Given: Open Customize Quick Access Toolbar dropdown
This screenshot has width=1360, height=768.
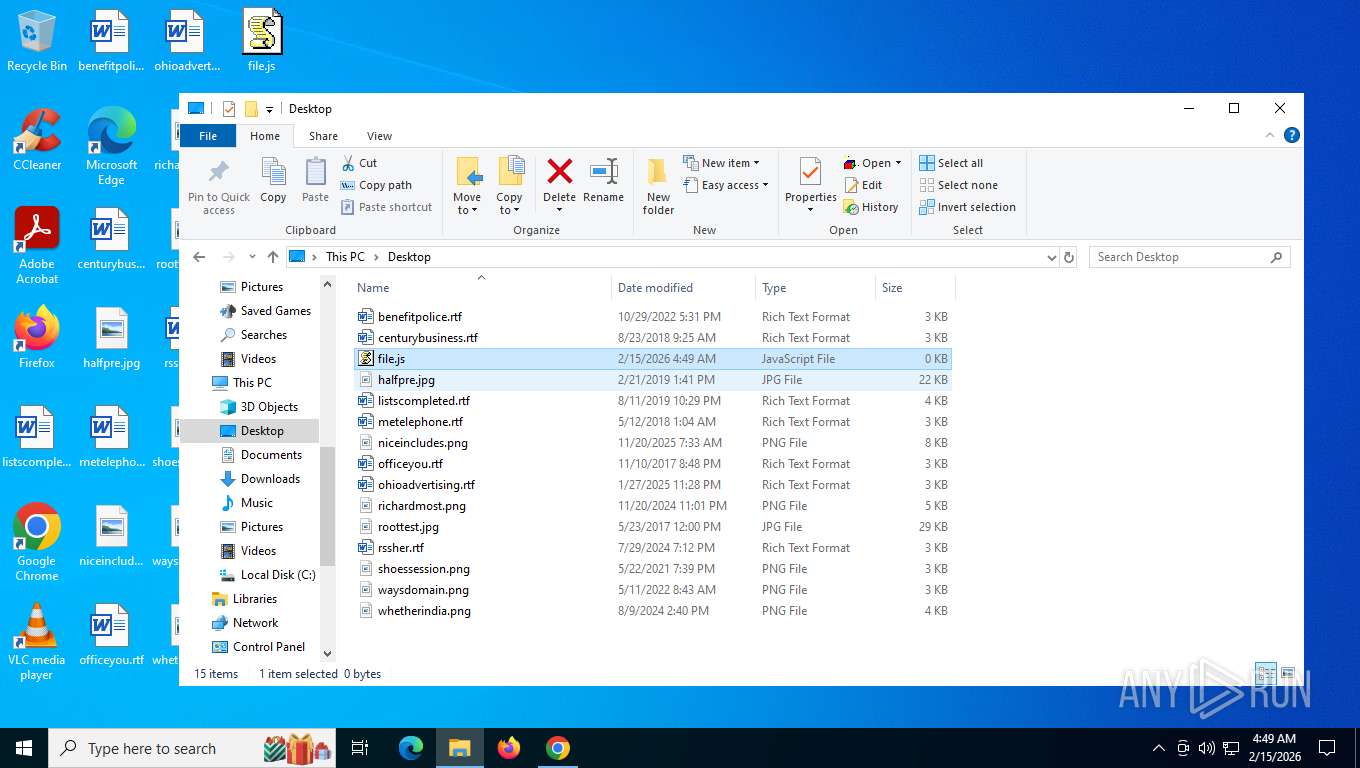Looking at the screenshot, I should [x=269, y=110].
